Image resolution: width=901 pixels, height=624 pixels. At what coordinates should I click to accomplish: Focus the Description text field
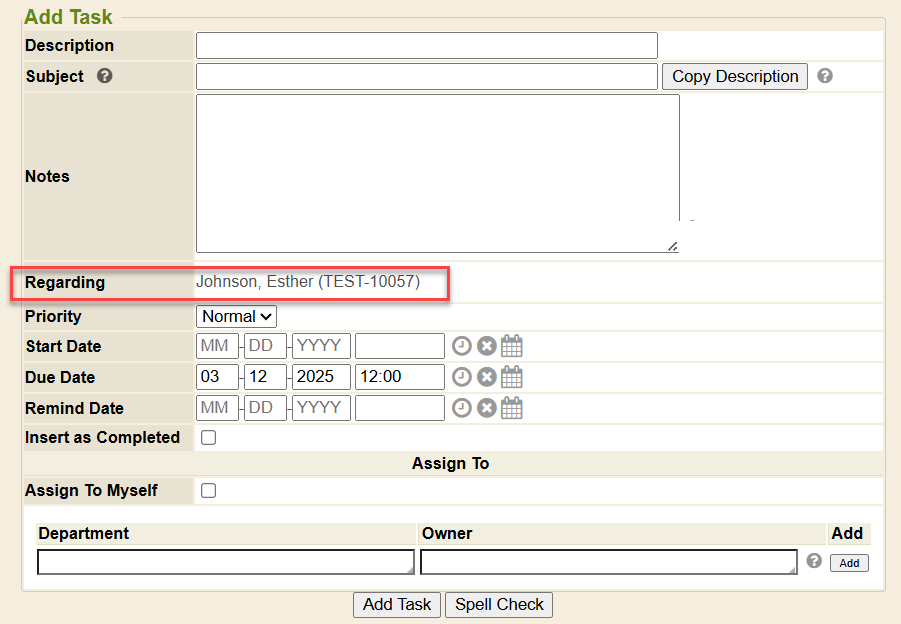(426, 46)
